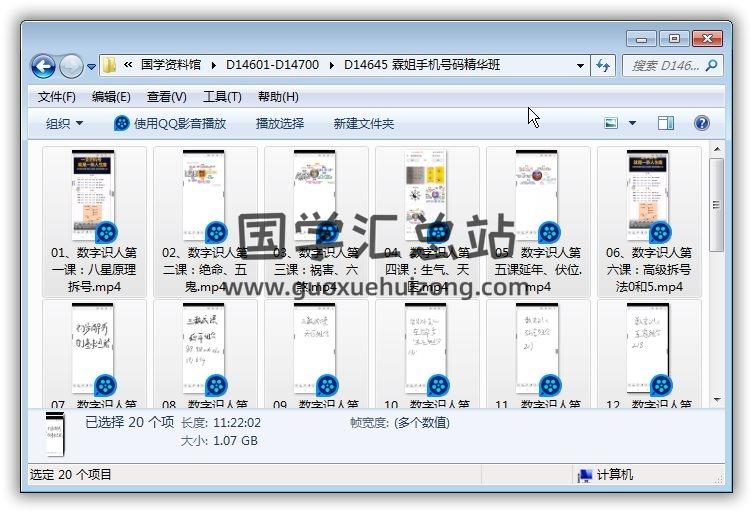The width and height of the screenshot is (753, 513).
Task: Select the handwritten video thumbnail 08
Action: (x=204, y=348)
